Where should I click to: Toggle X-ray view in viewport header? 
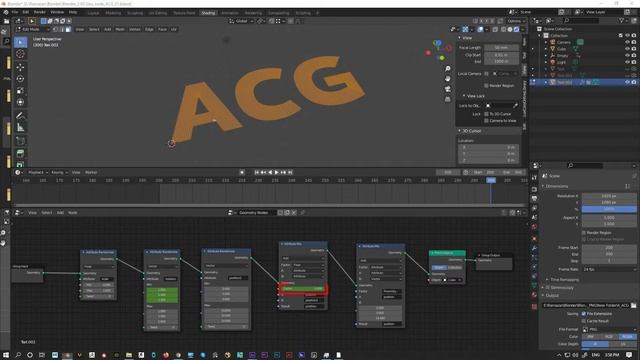pyautogui.click(x=495, y=29)
